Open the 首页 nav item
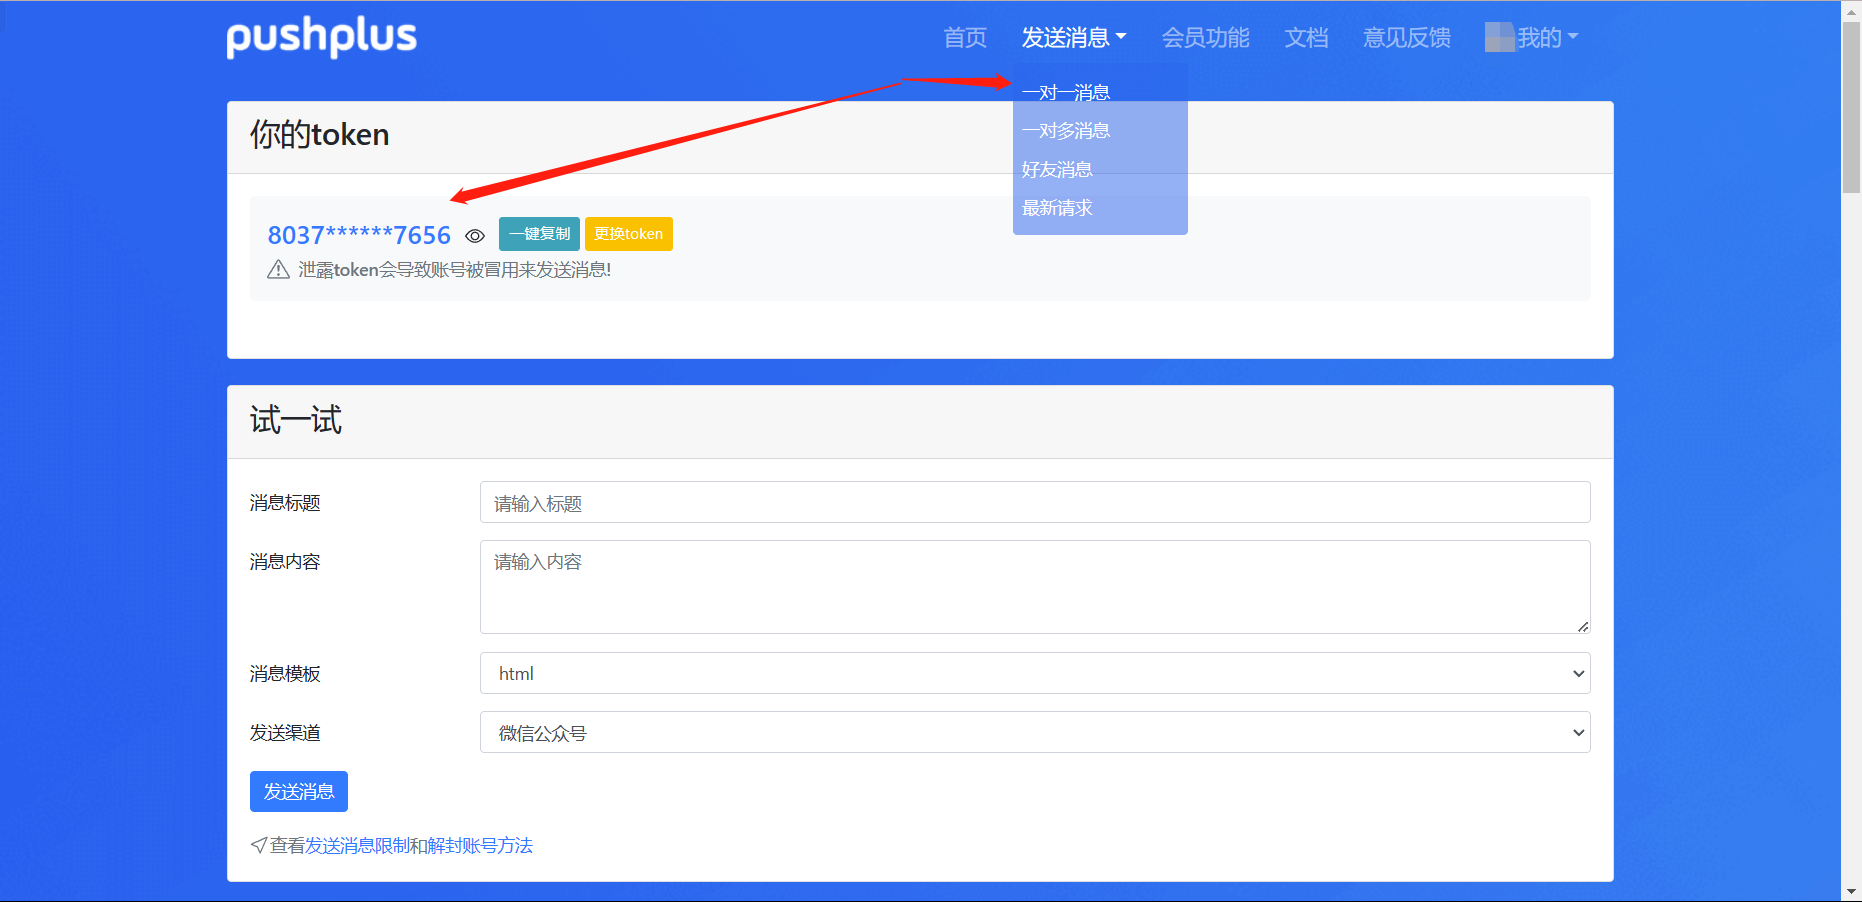 click(x=965, y=38)
